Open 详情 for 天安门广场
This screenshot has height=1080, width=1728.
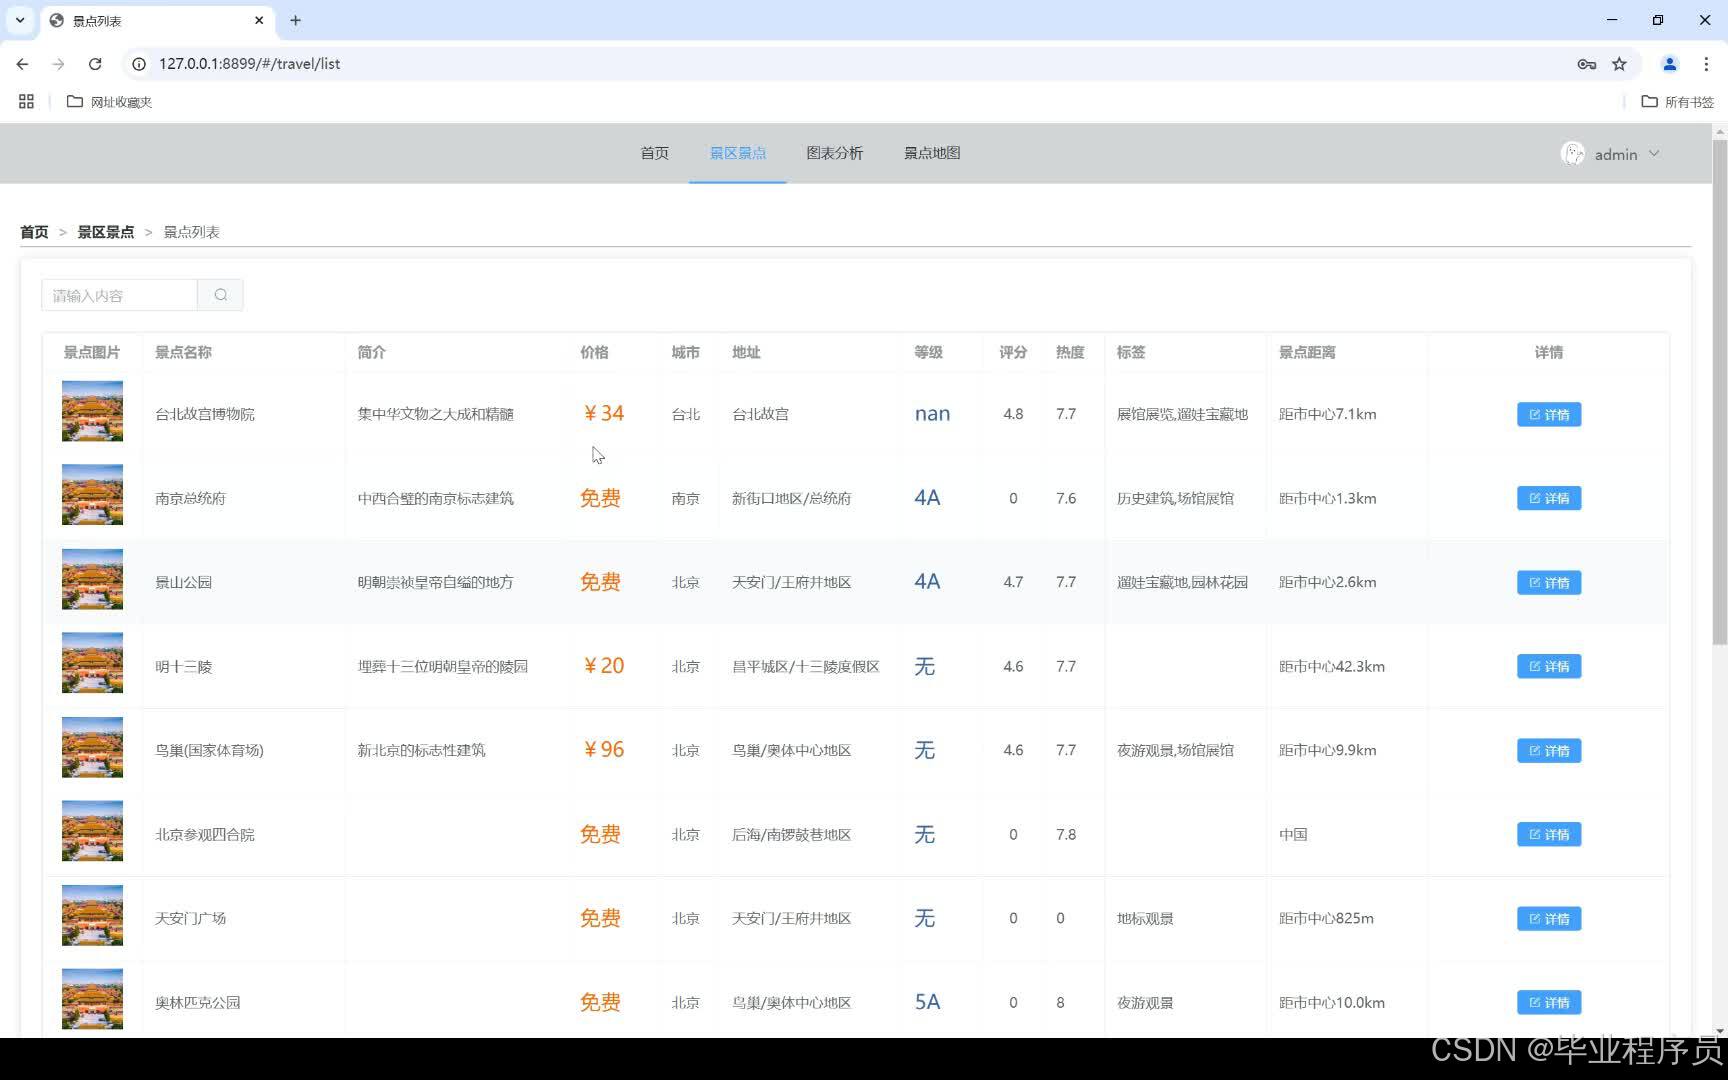pos(1549,918)
